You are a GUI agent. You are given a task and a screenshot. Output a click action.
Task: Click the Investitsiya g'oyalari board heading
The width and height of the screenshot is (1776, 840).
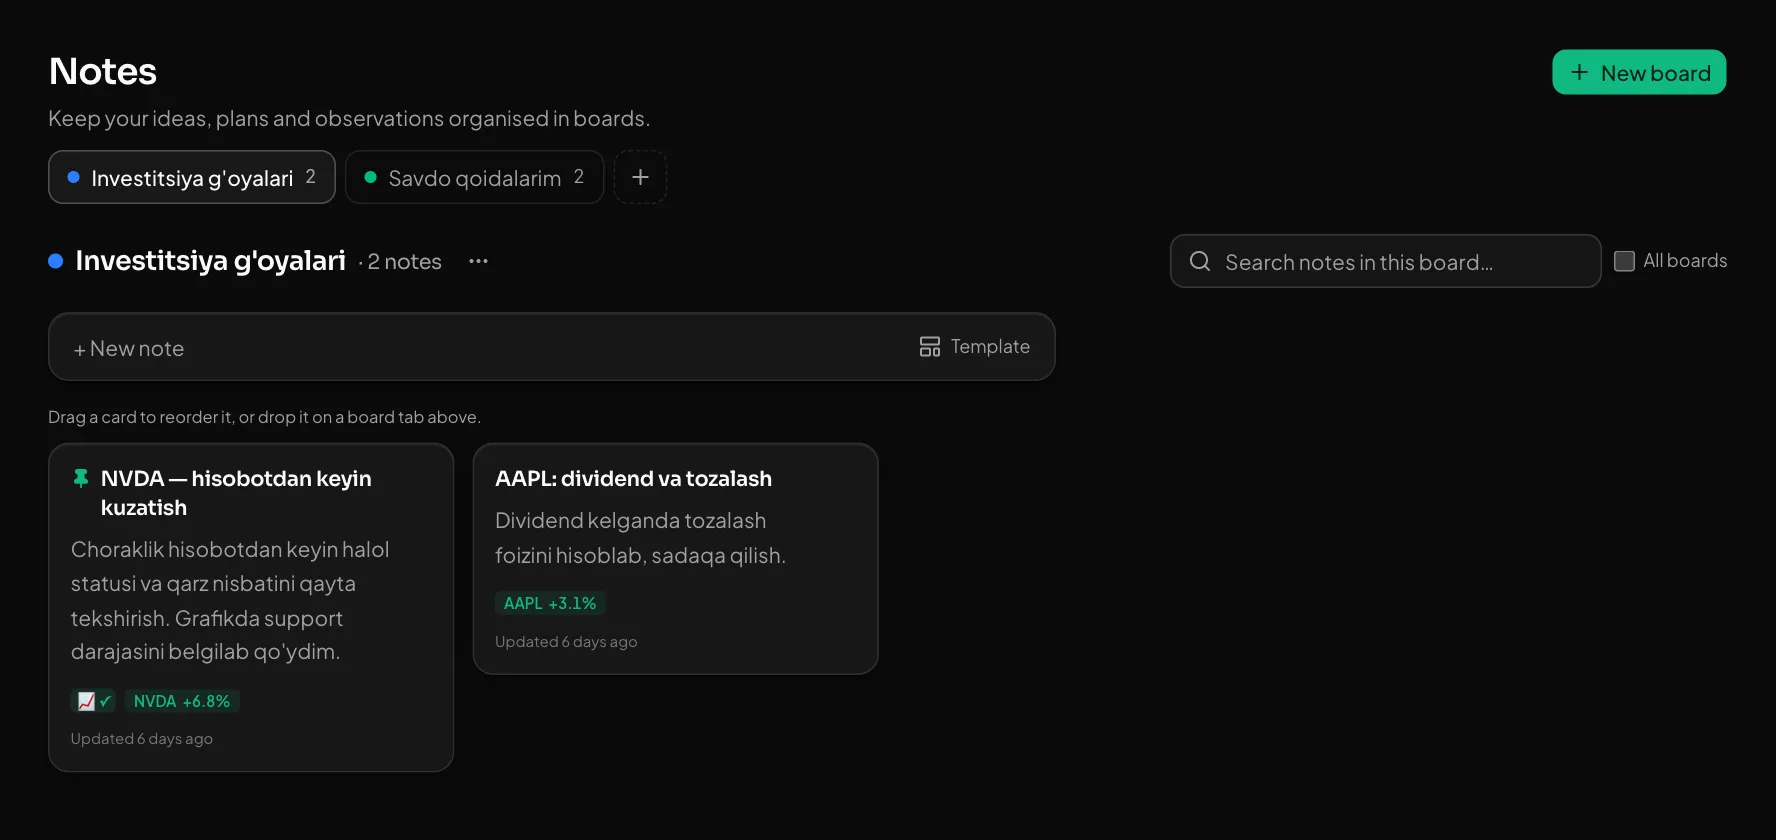pos(210,261)
